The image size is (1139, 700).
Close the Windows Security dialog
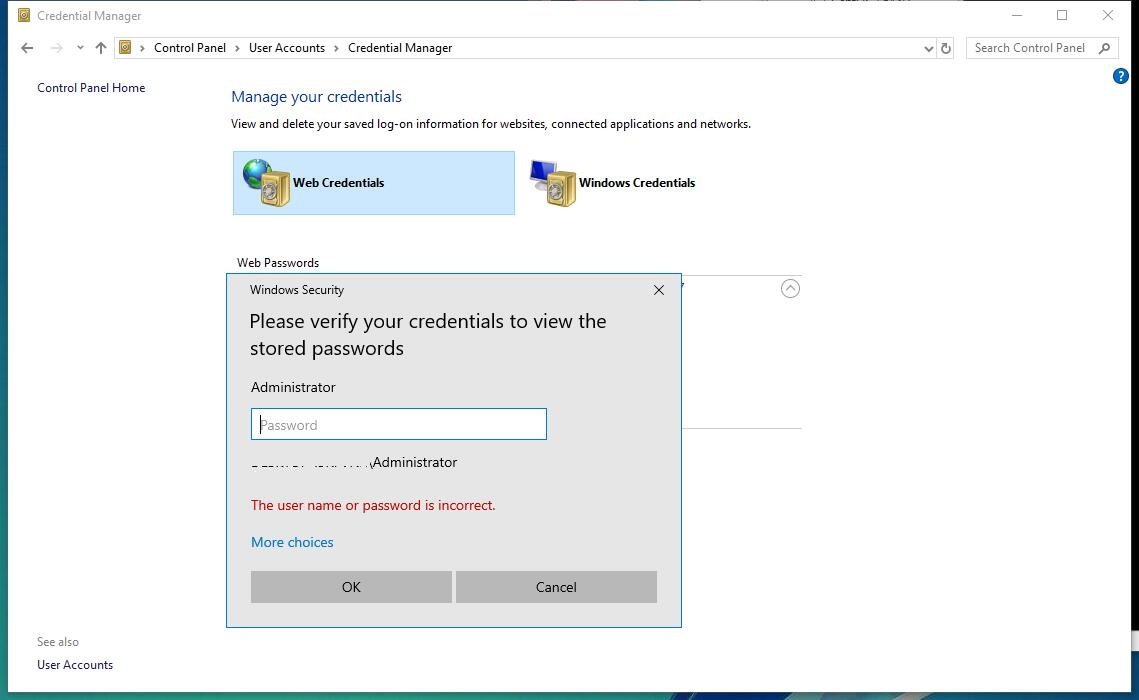click(659, 290)
